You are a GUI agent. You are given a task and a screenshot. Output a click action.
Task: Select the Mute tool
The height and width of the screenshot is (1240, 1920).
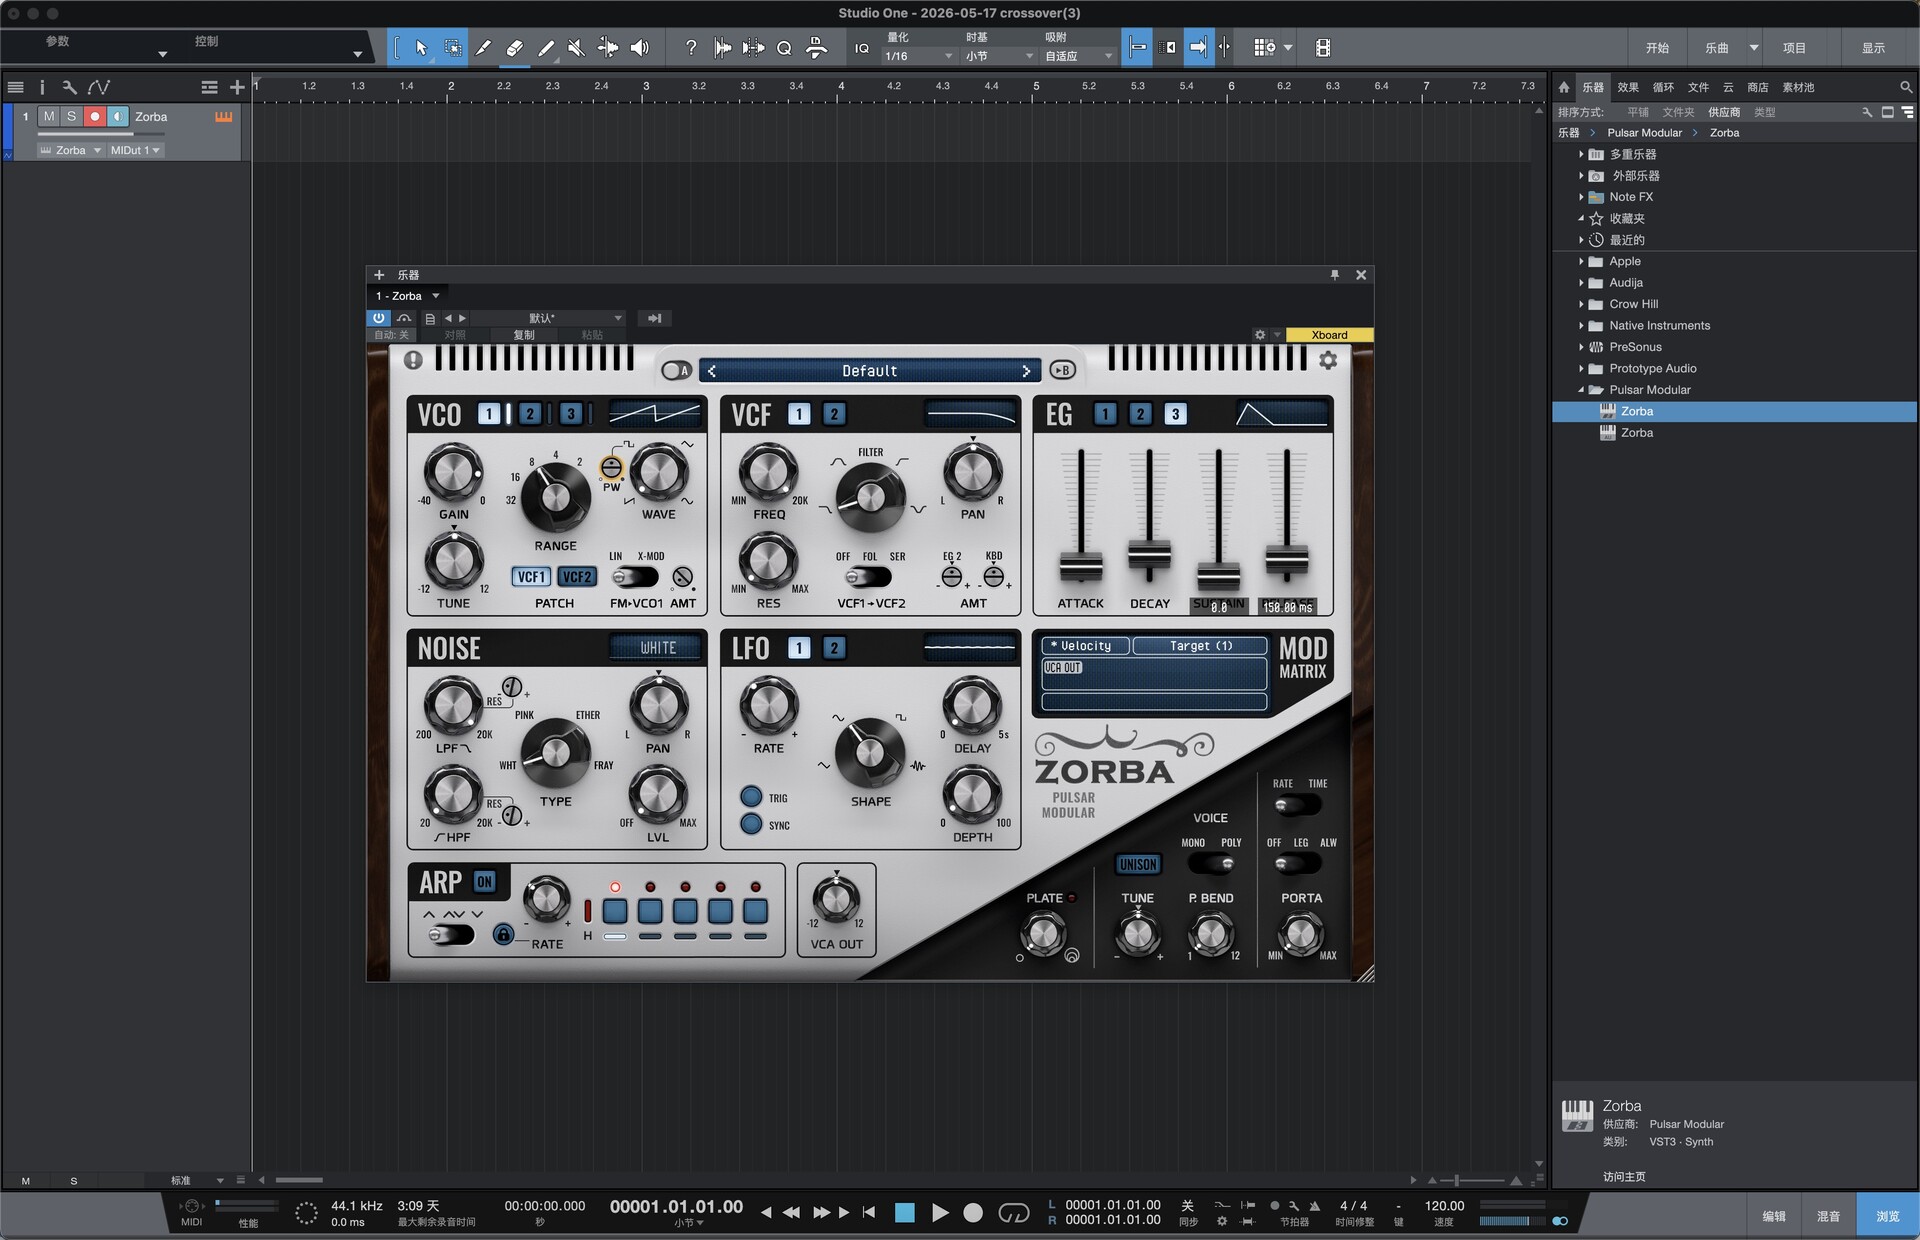tap(576, 47)
